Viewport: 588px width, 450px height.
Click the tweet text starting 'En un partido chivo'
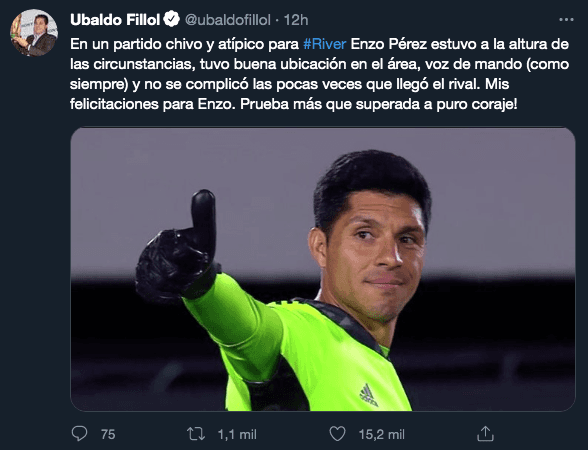pos(320,74)
